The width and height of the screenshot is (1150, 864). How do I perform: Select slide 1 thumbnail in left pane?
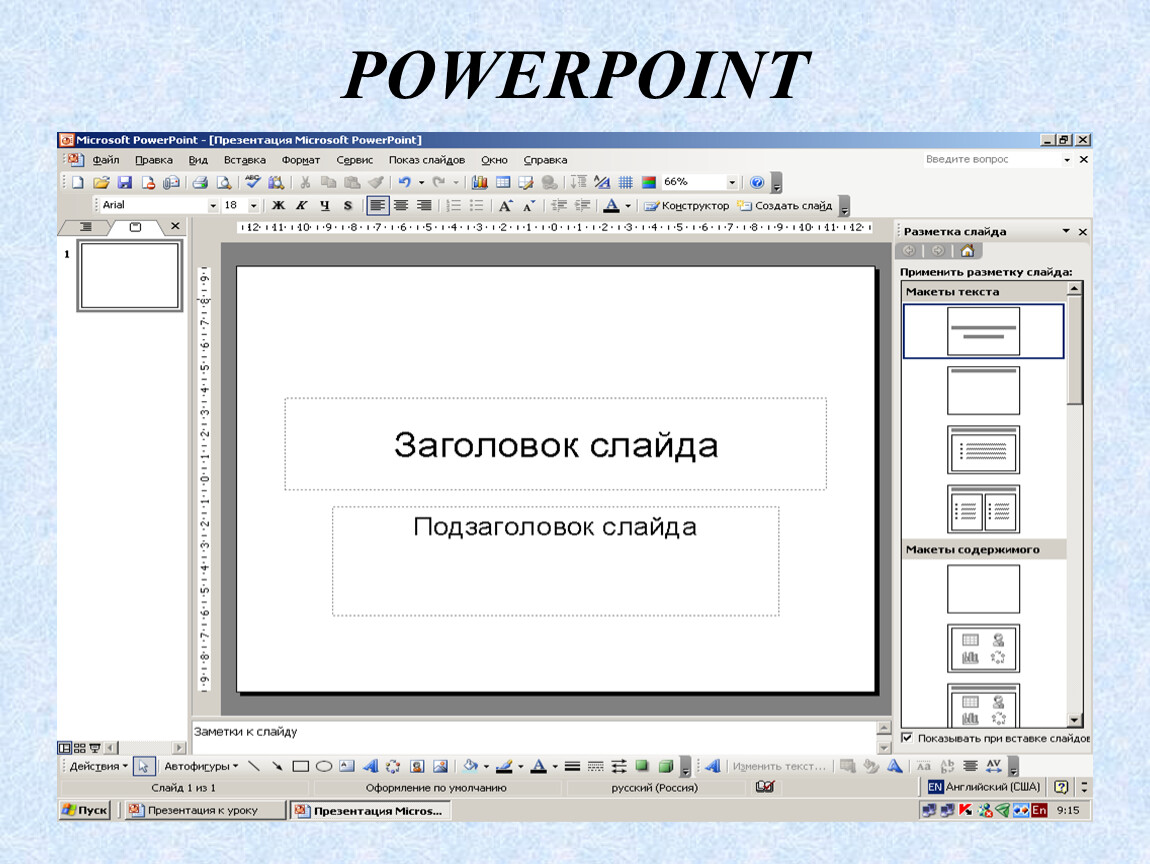coord(130,276)
